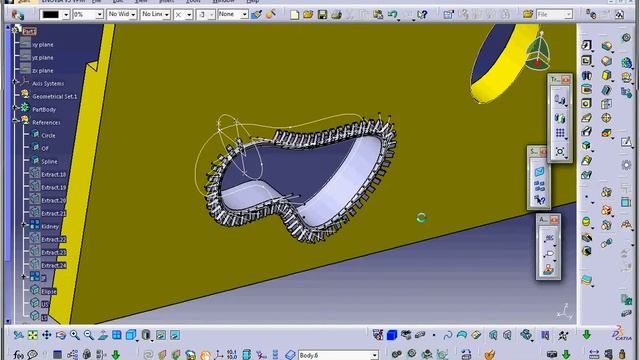Select Extract.24 in the tree

pyautogui.click(x=53, y=266)
